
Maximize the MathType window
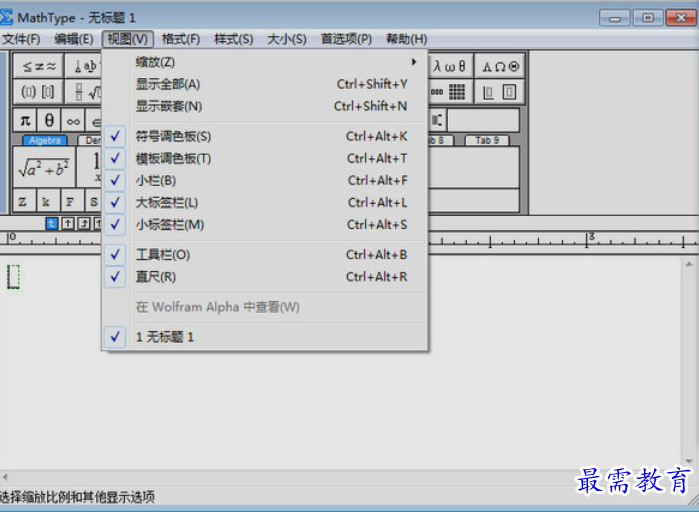pos(647,18)
